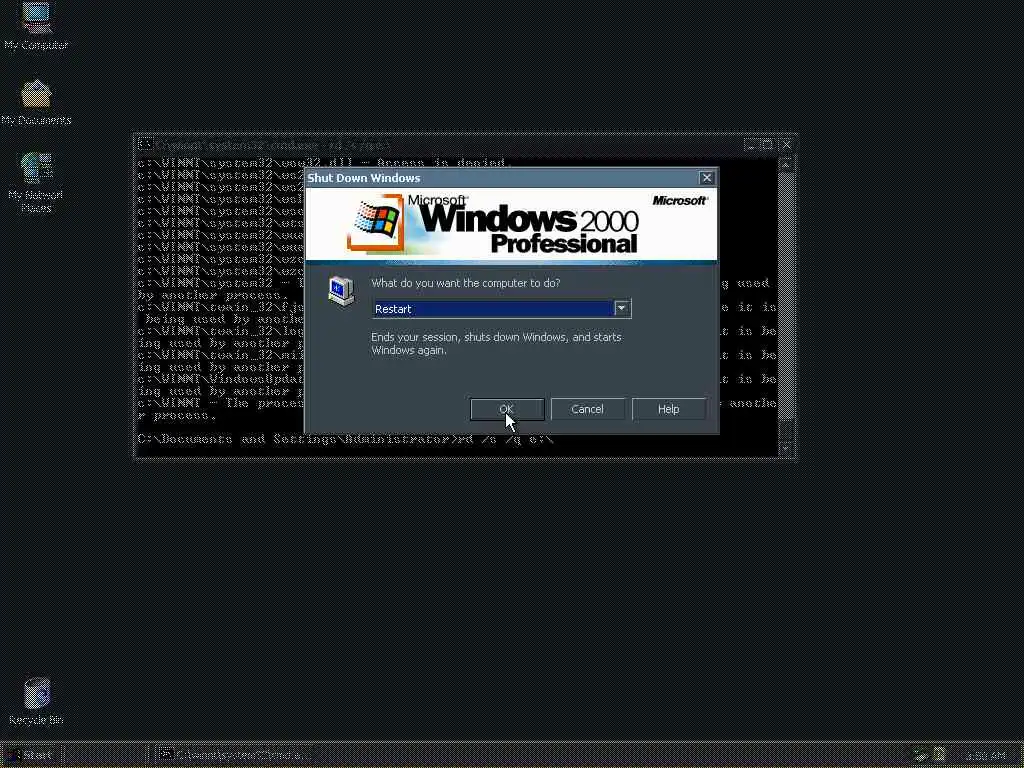The width and height of the screenshot is (1024, 768).
Task: Switch to cmd.exe taskbar button
Action: pos(235,755)
